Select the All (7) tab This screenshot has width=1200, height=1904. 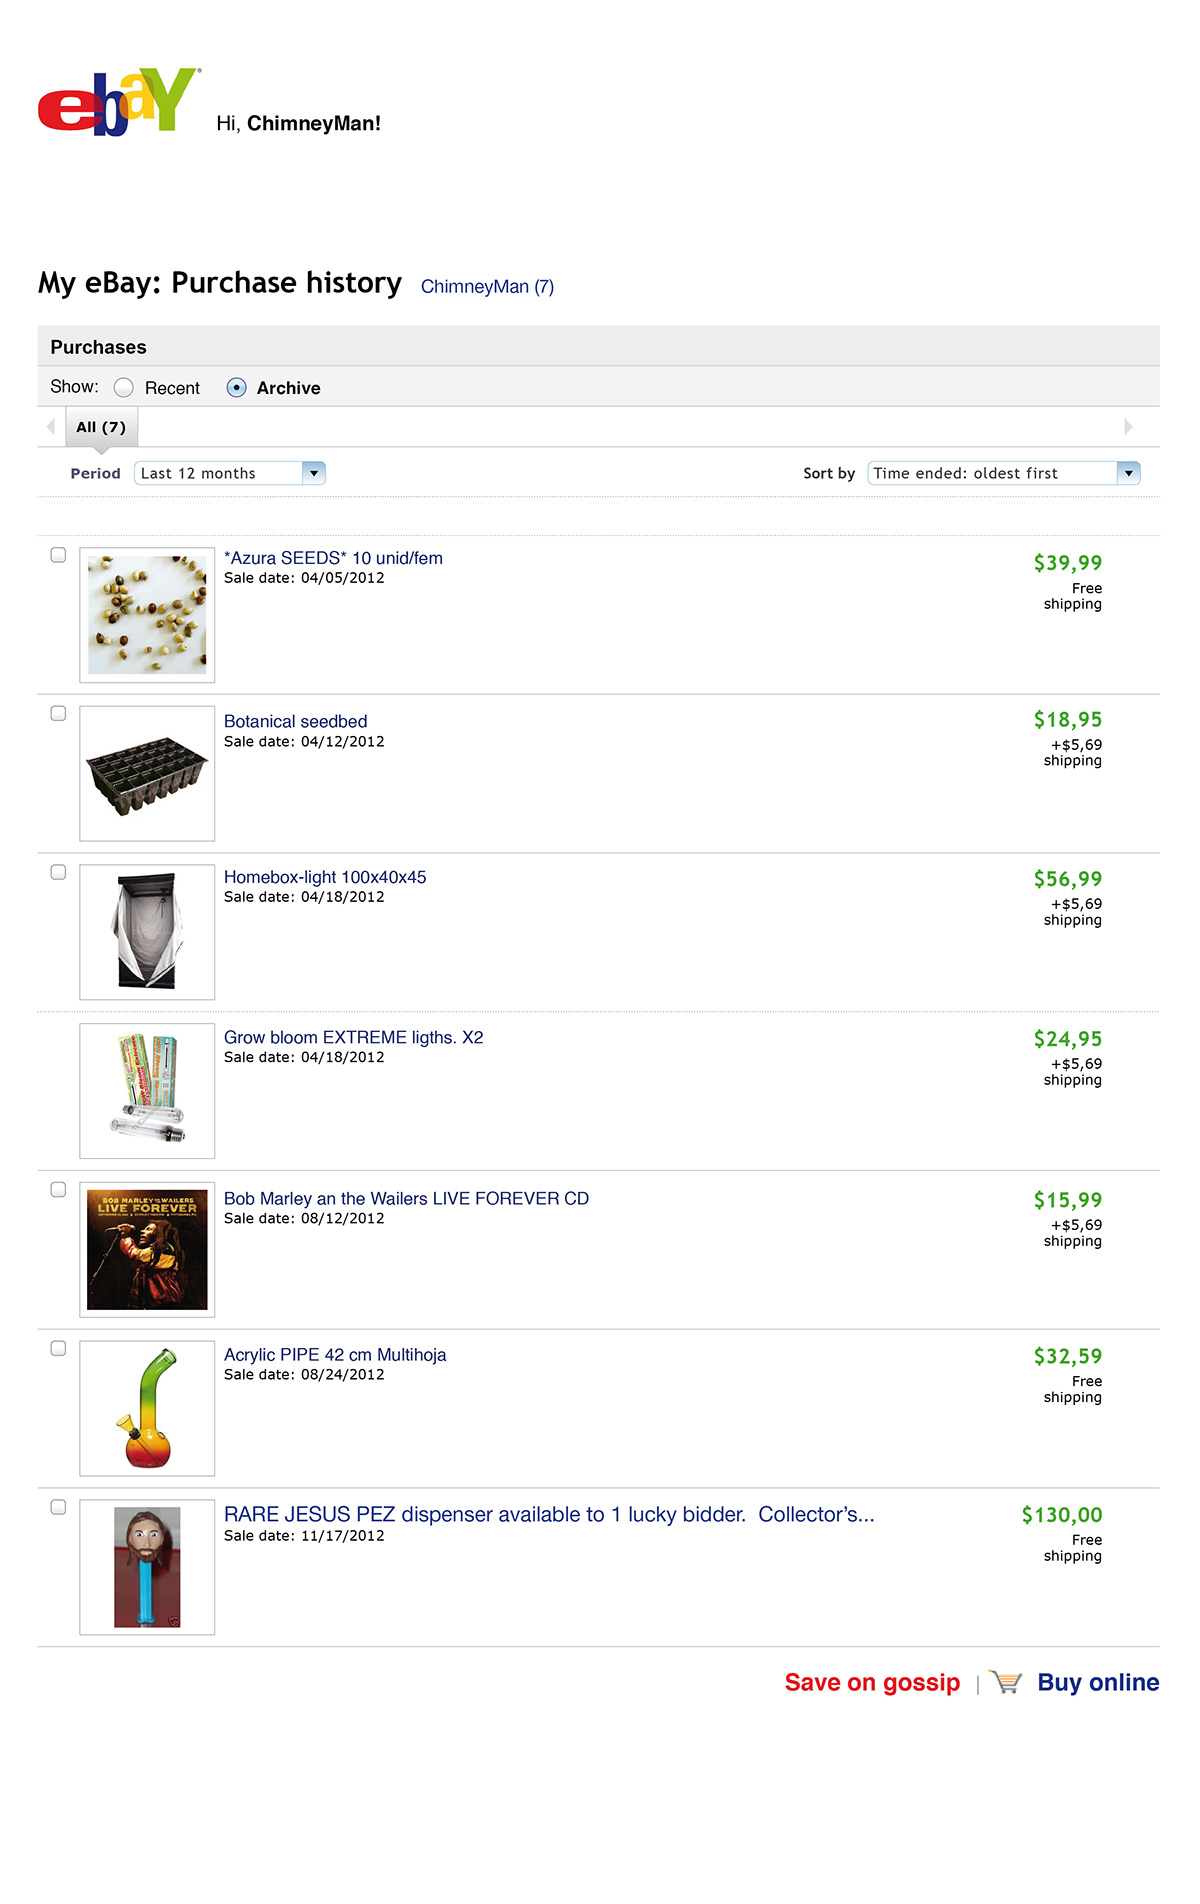point(102,427)
